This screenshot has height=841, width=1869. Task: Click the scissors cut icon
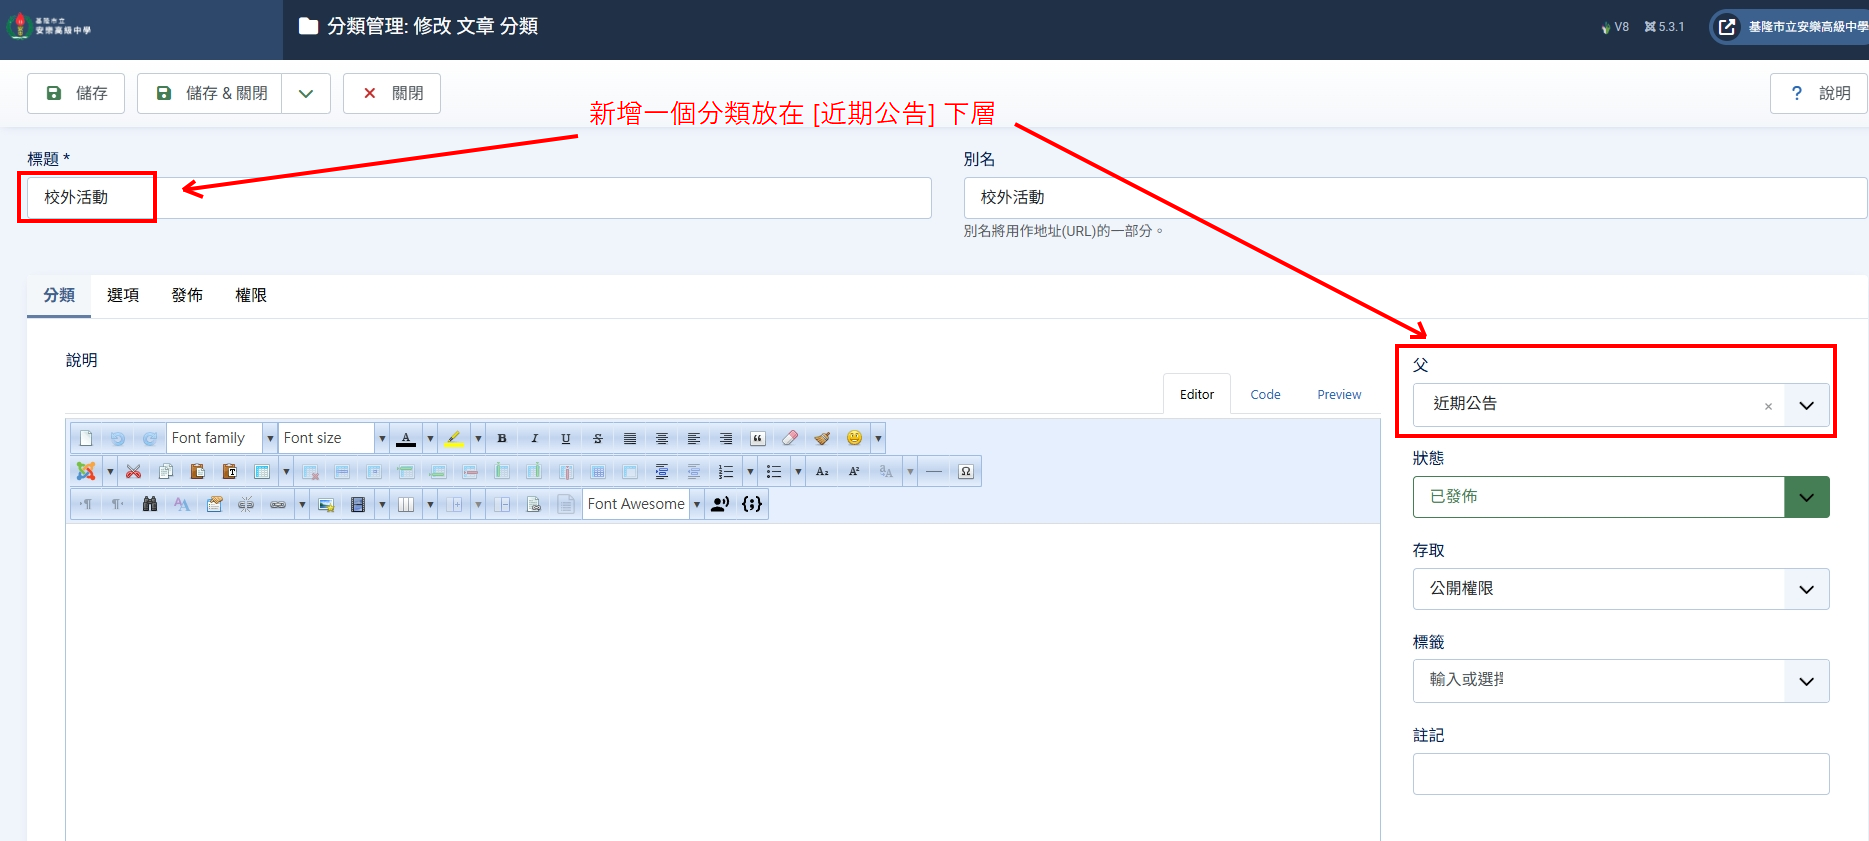134,471
